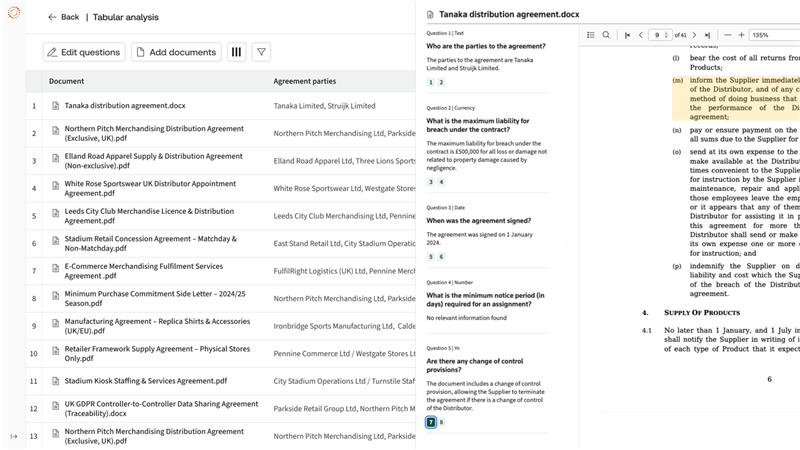
Task: Click the file icon of E-Commerce Merchandising row
Action: pyautogui.click(x=56, y=268)
